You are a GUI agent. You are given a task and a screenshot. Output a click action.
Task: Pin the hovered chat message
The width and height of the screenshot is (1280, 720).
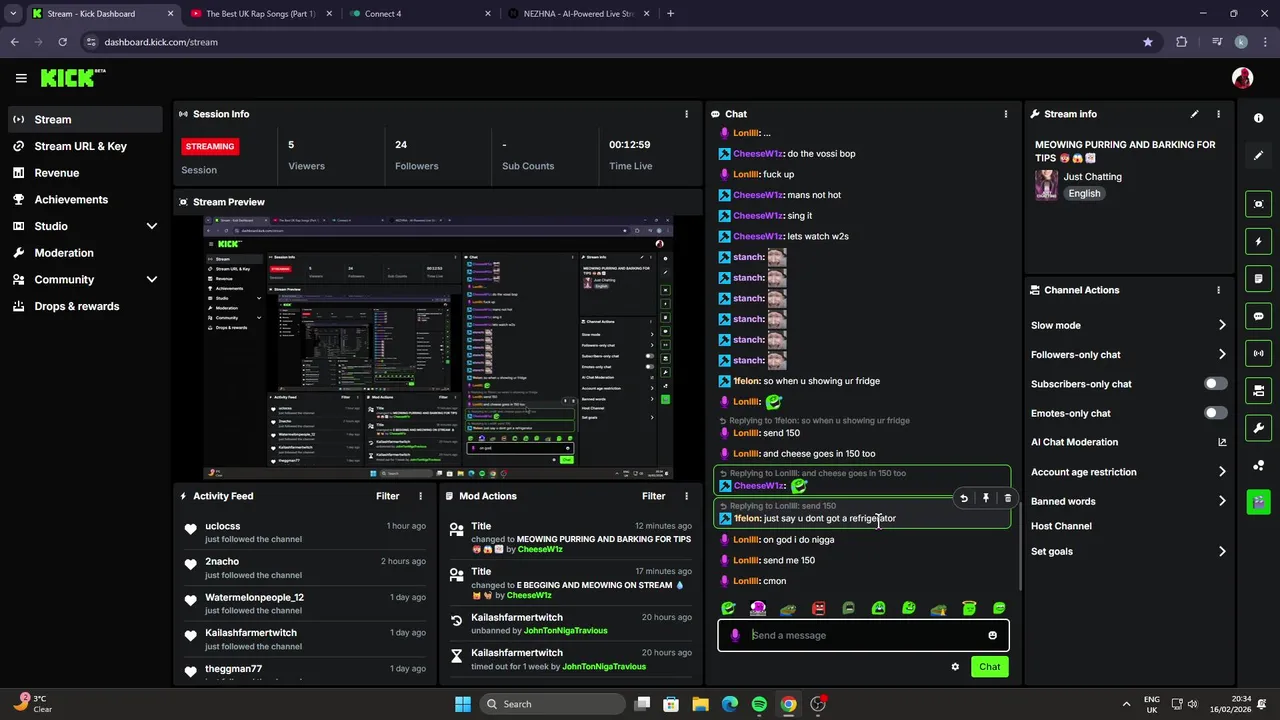986,498
